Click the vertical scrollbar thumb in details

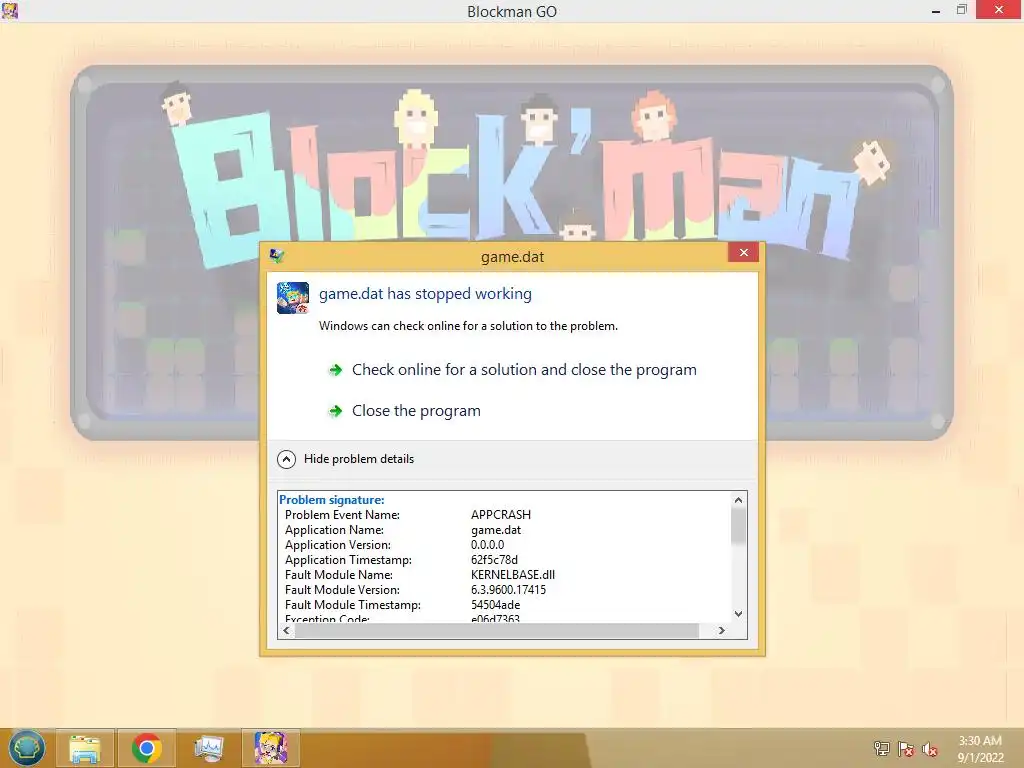(x=738, y=526)
